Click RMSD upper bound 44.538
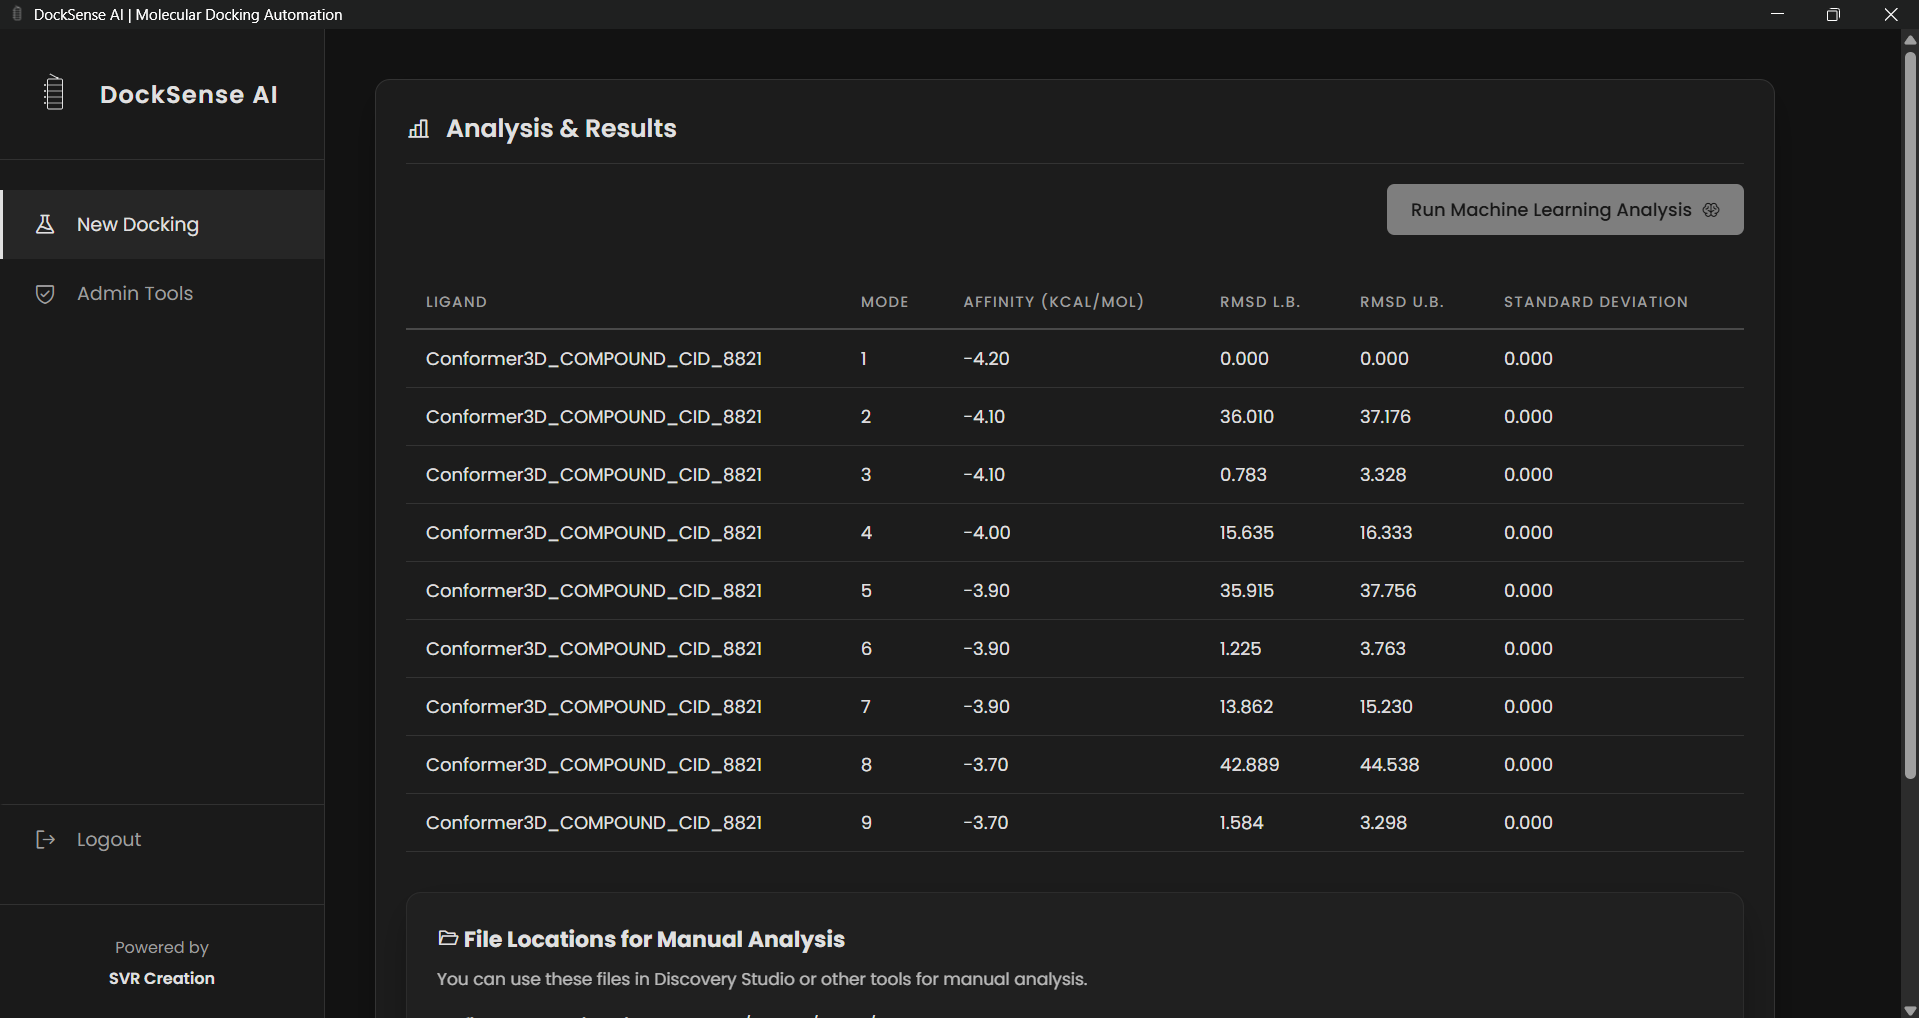 pyautogui.click(x=1390, y=765)
